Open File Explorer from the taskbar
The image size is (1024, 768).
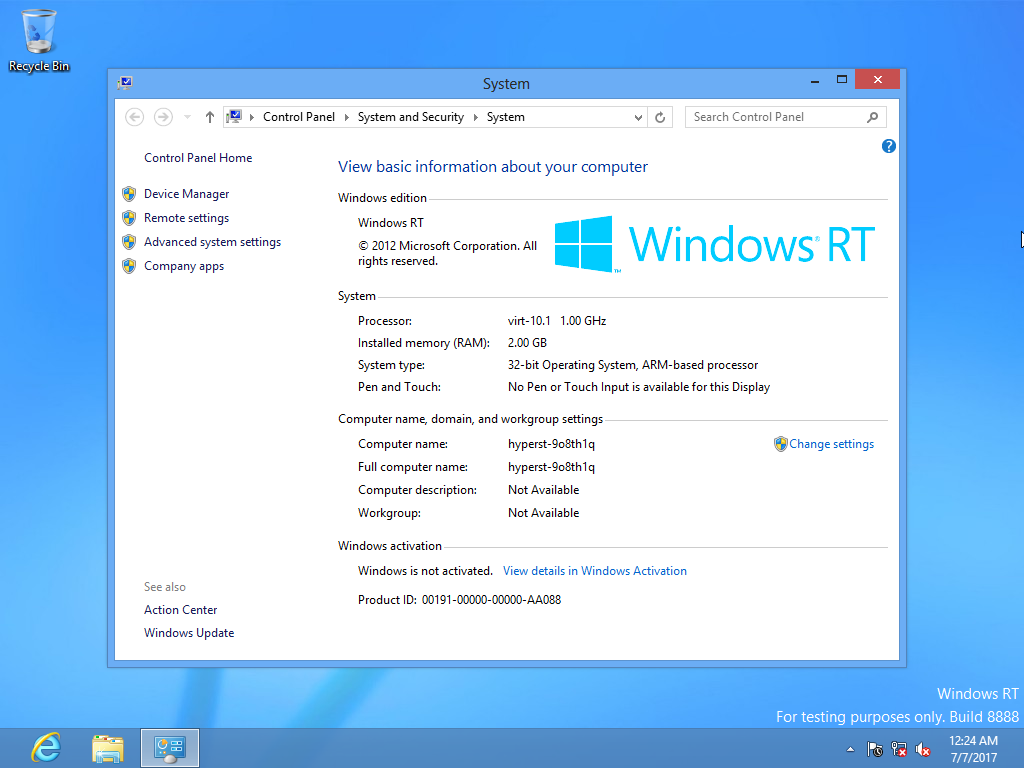click(108, 747)
